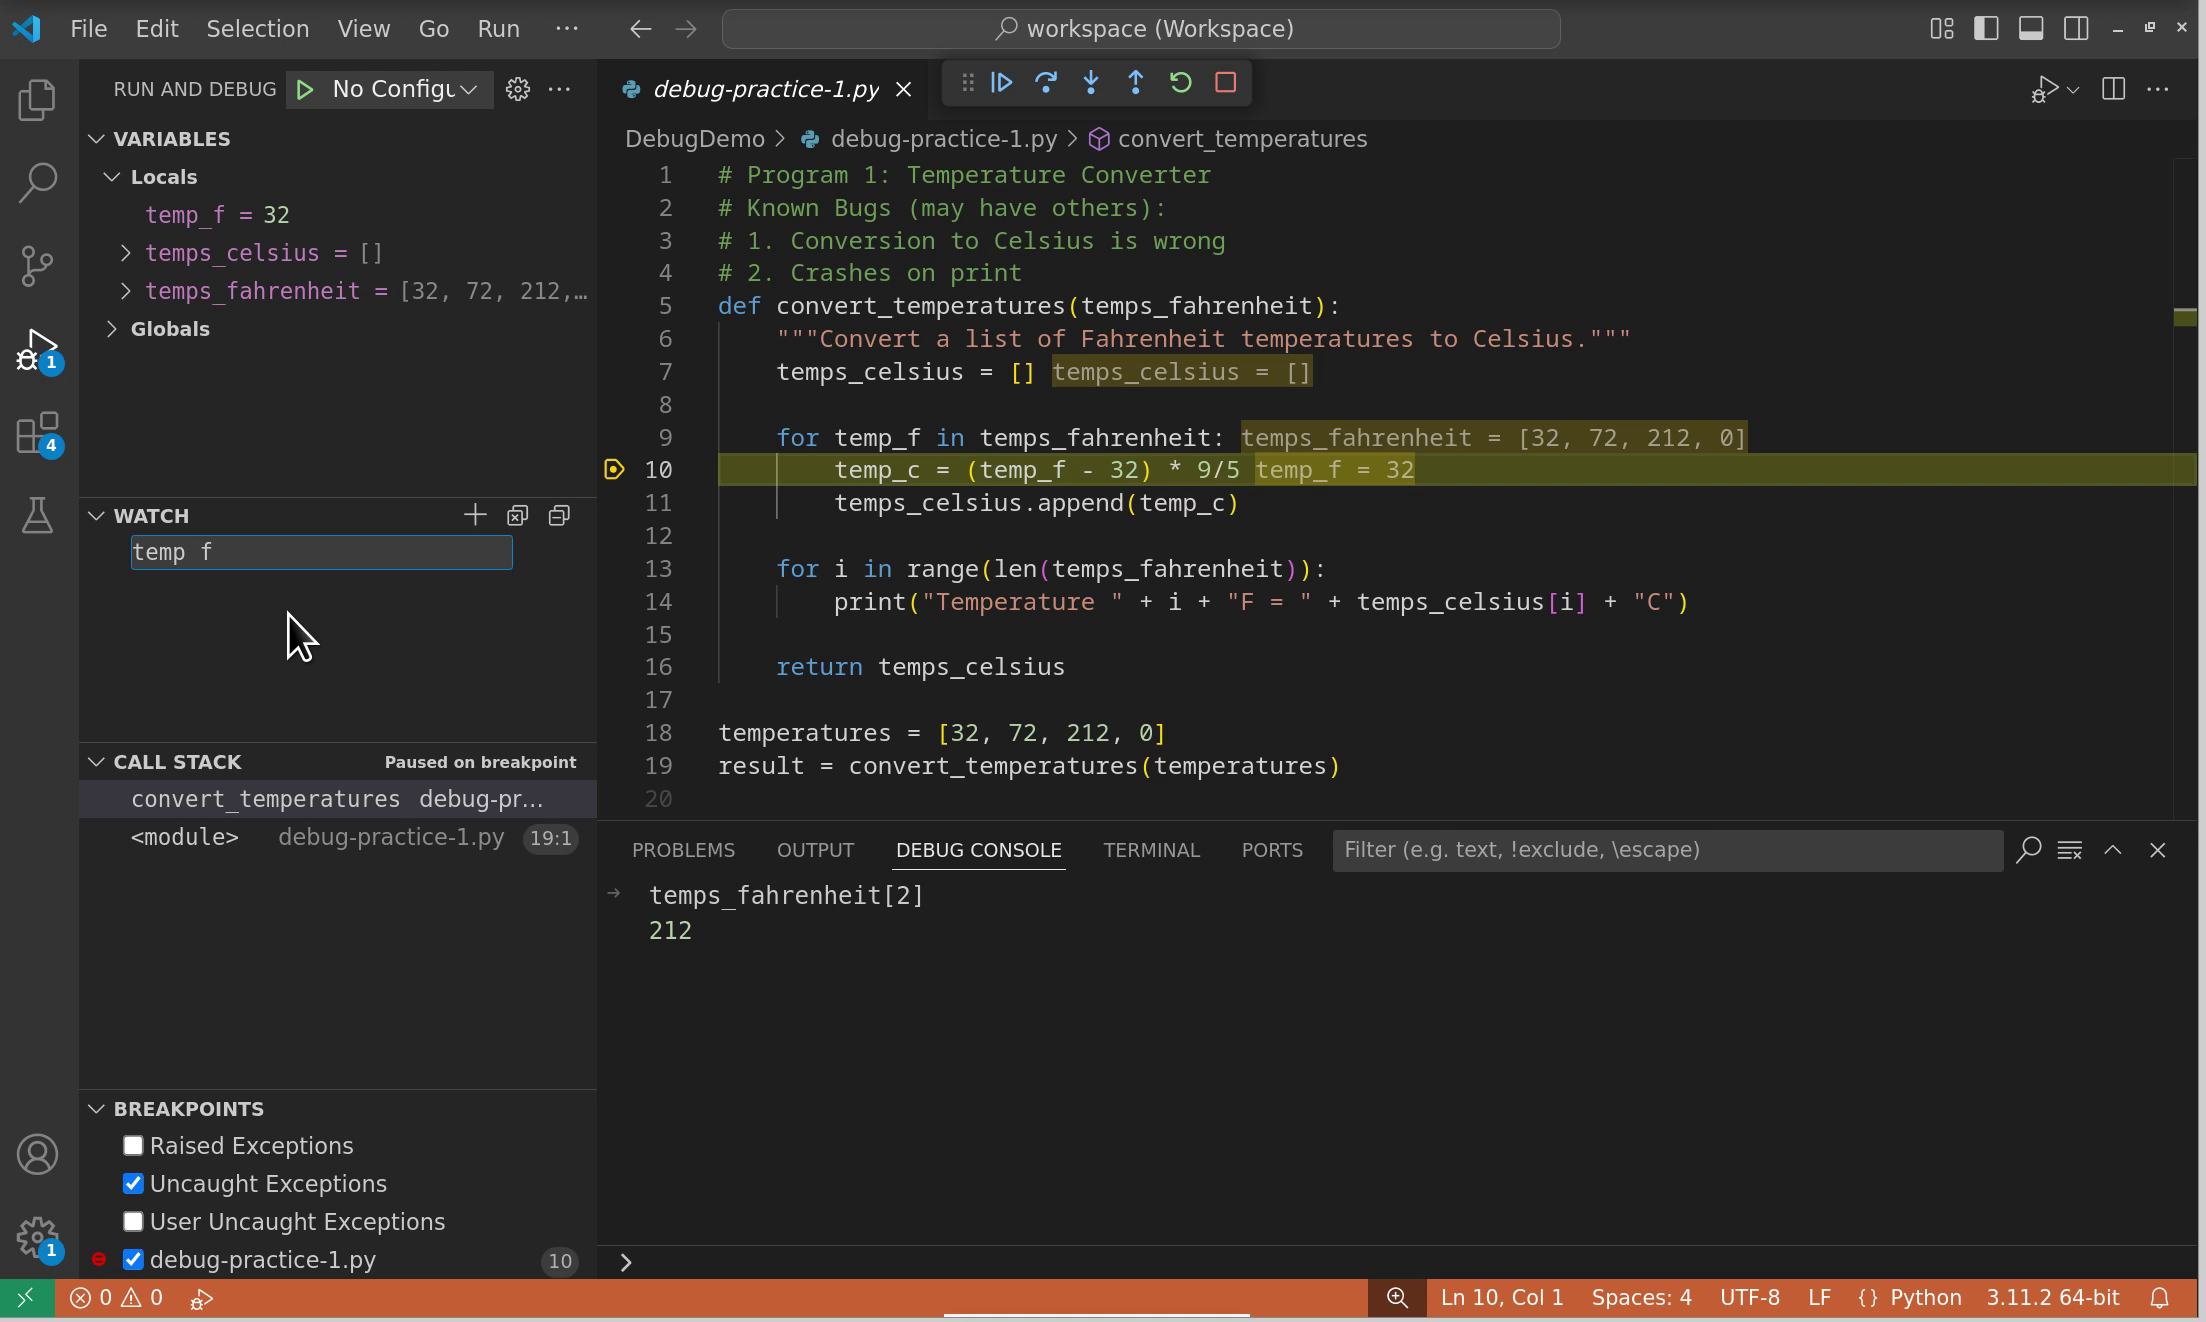
Task: Click the Step Into debug button
Action: click(x=1090, y=83)
